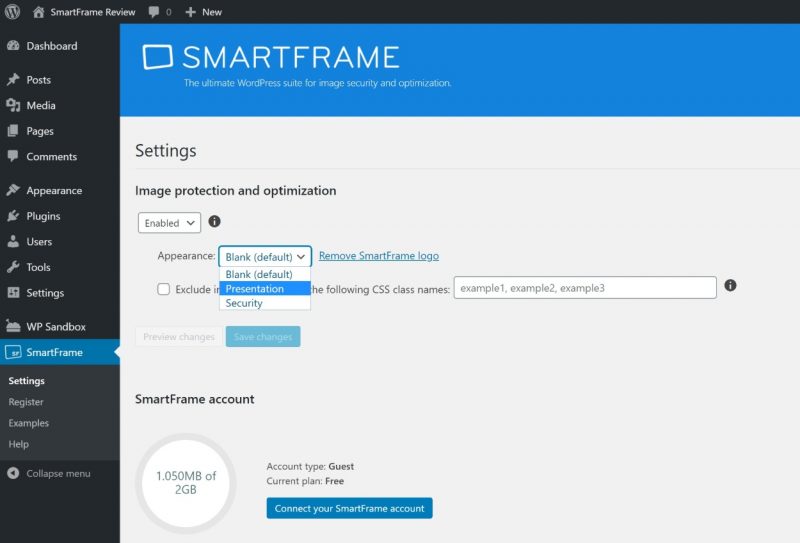Open SmartFrame Help submenu
The height and width of the screenshot is (543, 800).
click(x=18, y=444)
